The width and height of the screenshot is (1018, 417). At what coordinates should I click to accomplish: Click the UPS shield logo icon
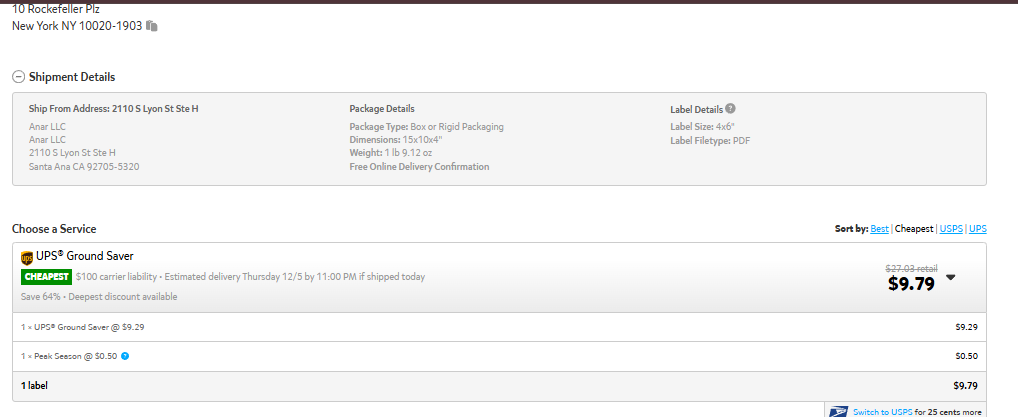(27, 257)
